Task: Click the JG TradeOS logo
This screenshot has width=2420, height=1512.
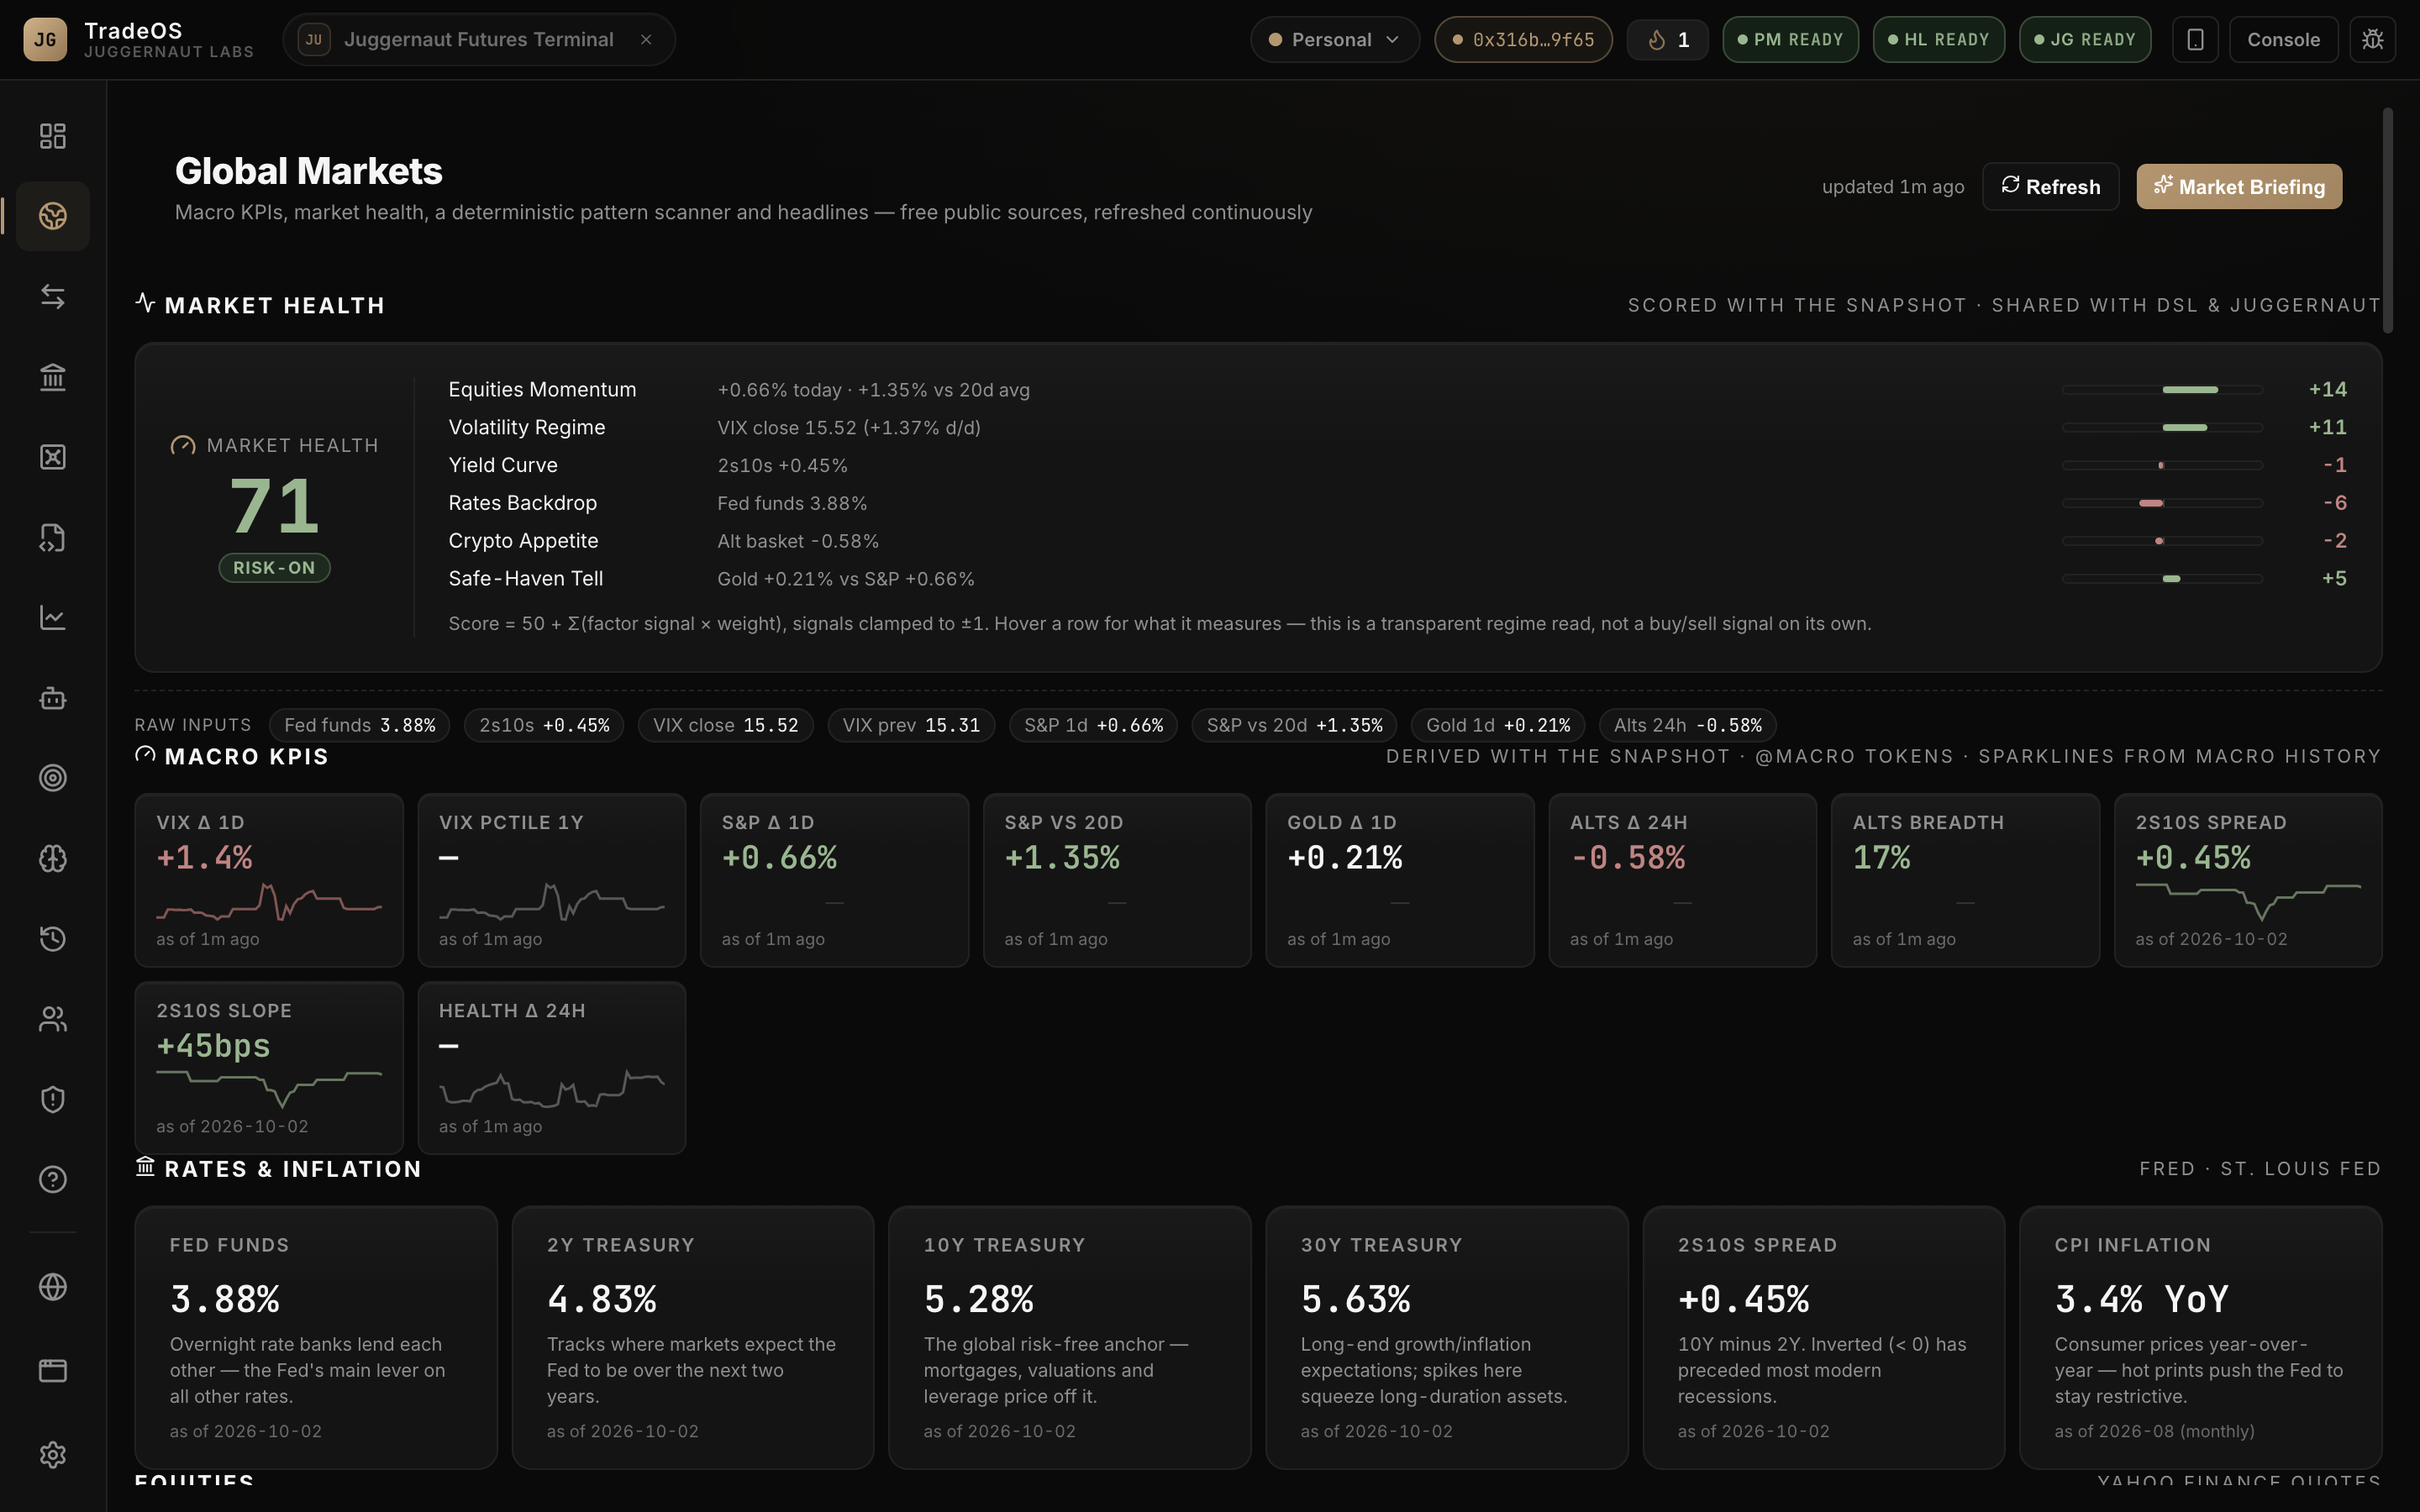Action: click(45, 40)
